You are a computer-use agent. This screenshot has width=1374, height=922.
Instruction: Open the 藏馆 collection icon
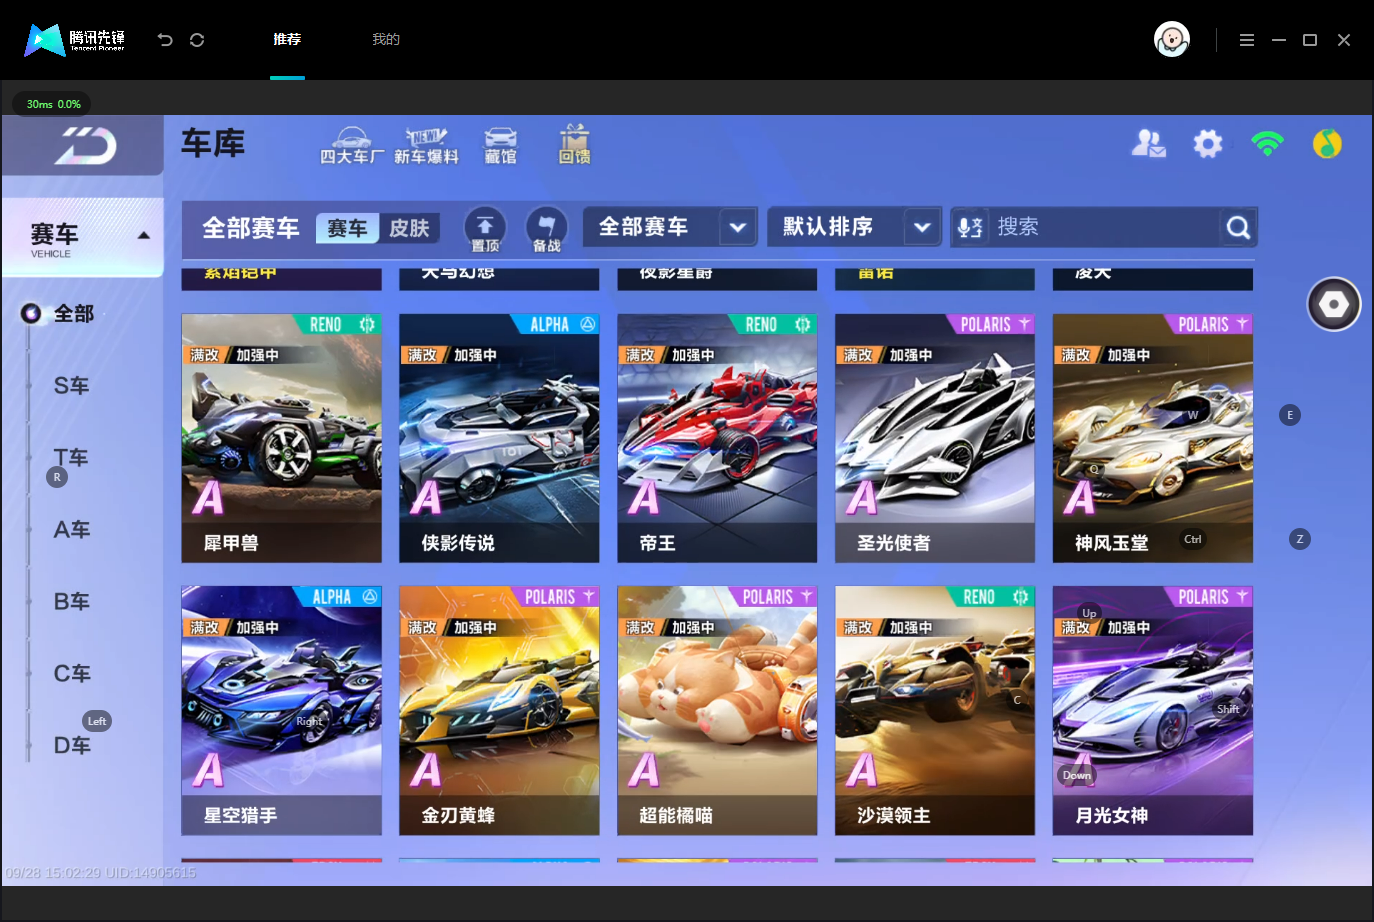(501, 146)
